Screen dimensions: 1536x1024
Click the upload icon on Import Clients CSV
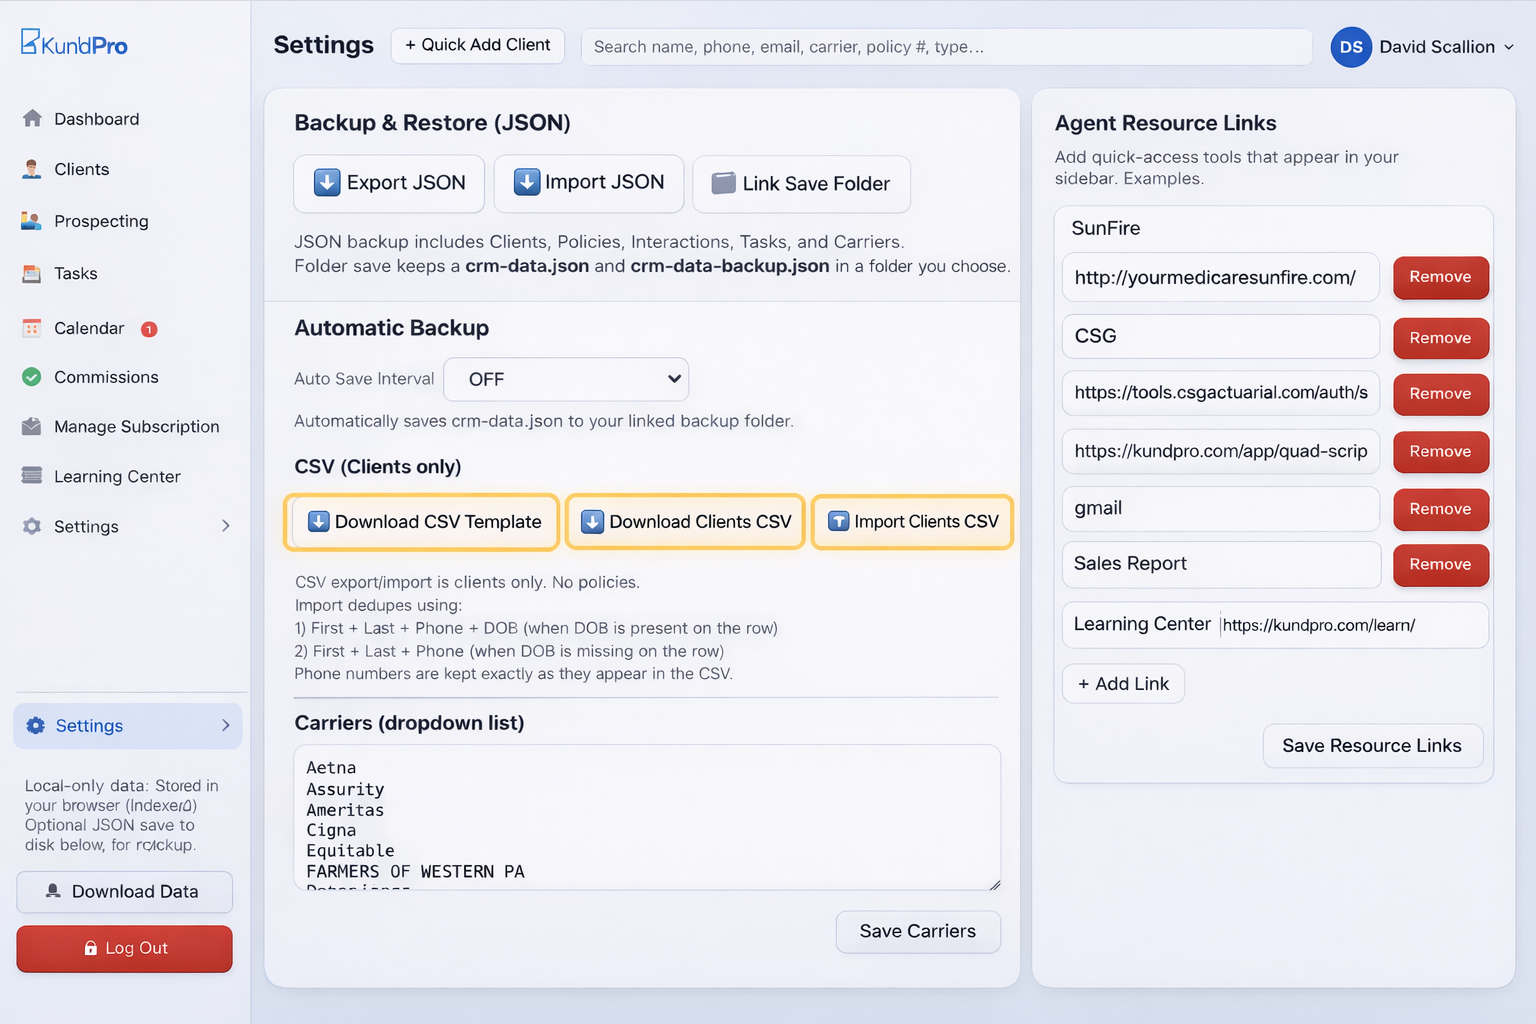[x=838, y=521]
